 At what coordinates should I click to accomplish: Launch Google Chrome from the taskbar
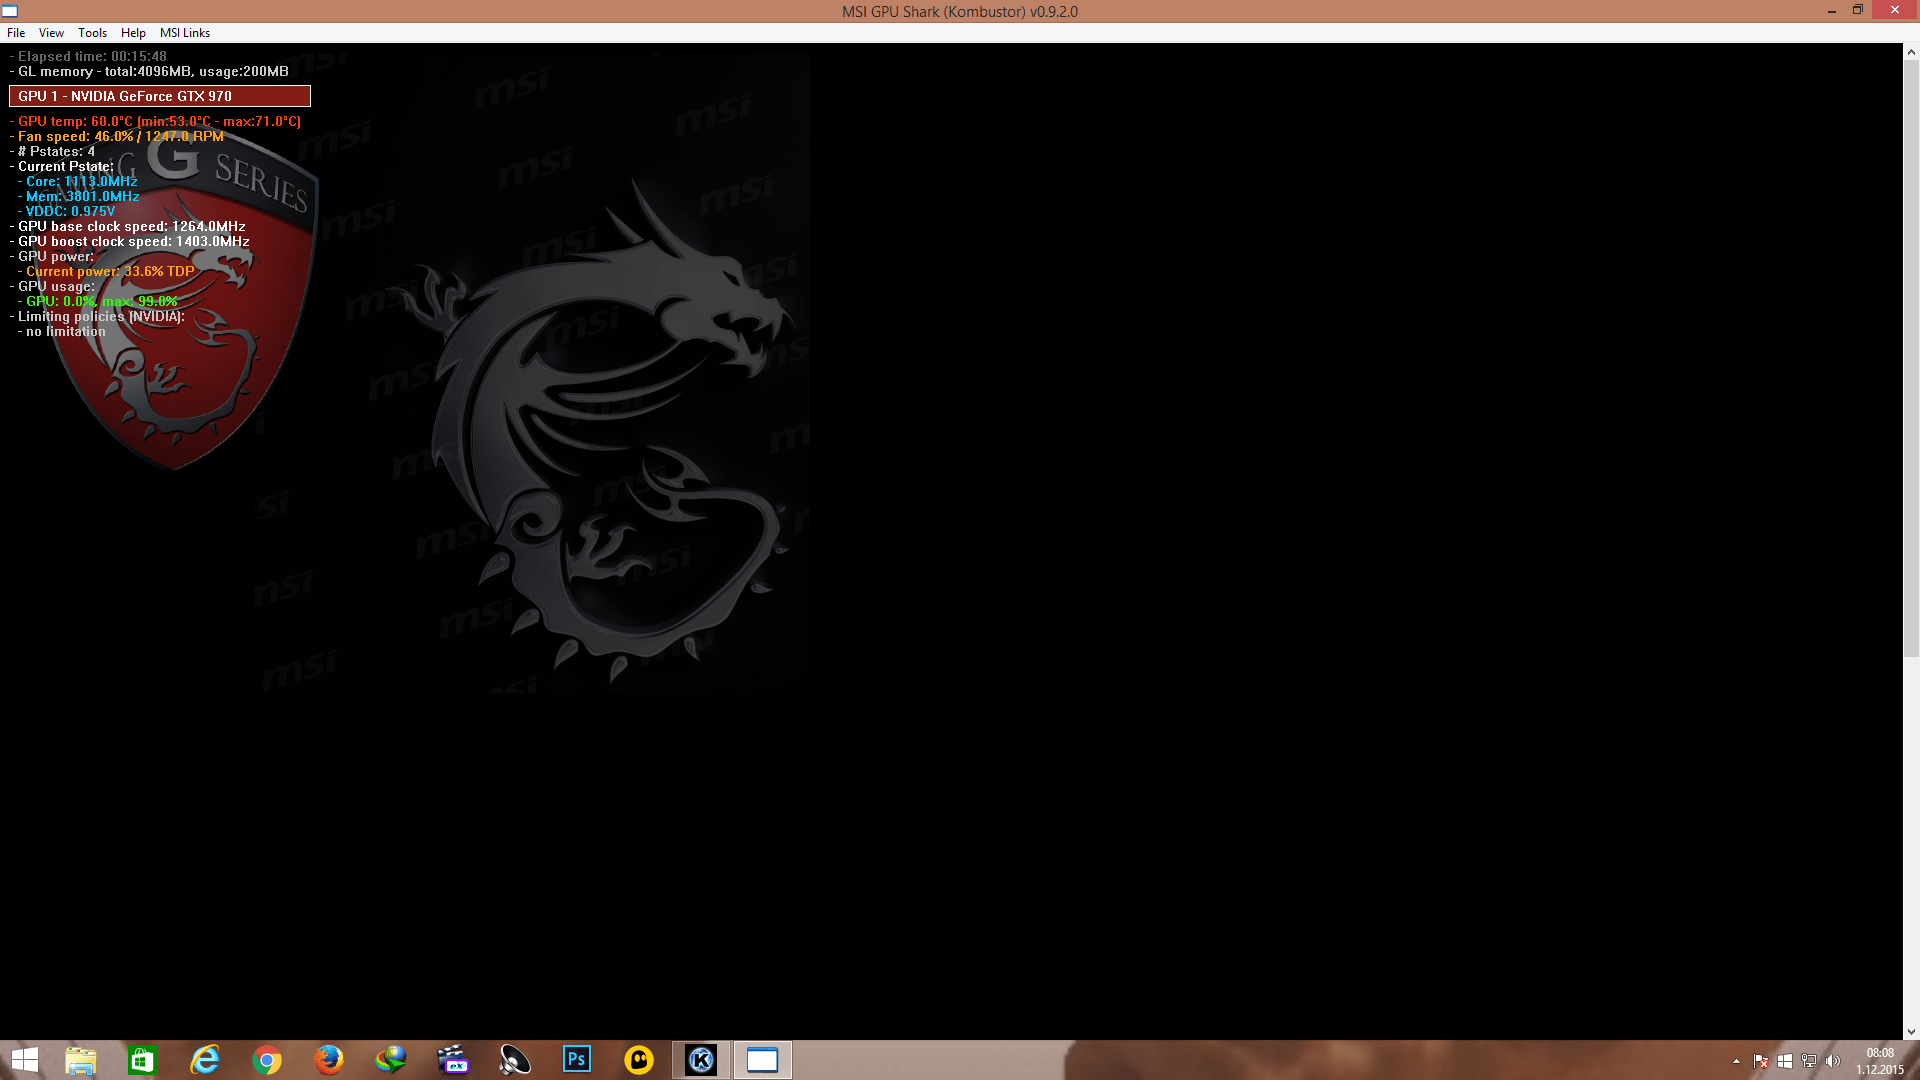[266, 1060]
